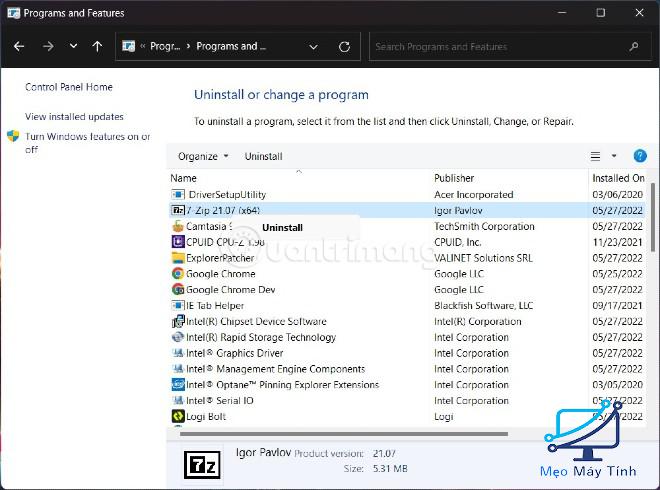Select the Google Chrome Dev icon
Viewport: 660px width, 490px height.
(178, 290)
